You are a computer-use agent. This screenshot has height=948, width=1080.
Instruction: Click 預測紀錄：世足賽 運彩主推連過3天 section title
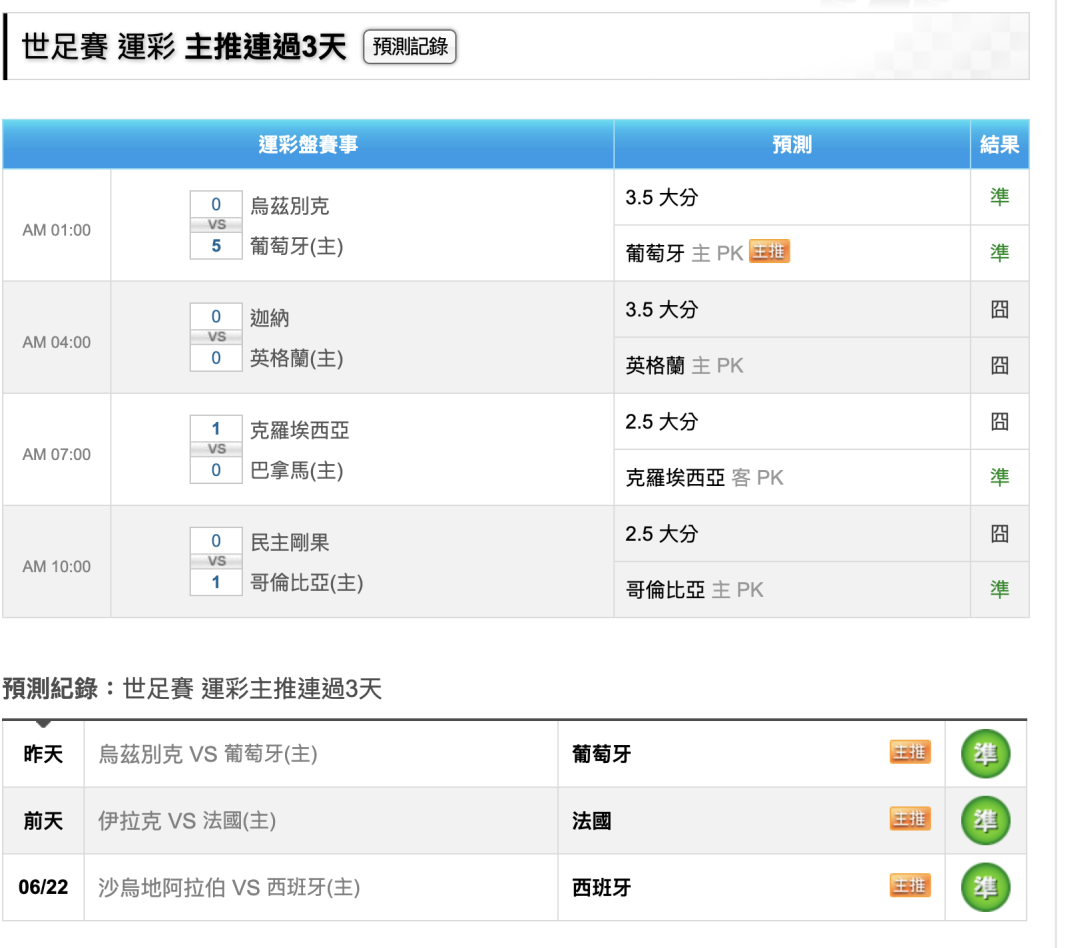pos(192,688)
